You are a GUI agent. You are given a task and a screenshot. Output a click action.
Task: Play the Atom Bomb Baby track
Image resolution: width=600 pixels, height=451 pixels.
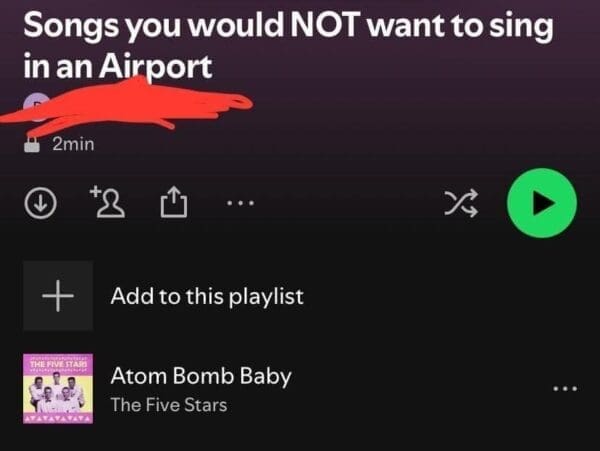pyautogui.click(x=201, y=376)
